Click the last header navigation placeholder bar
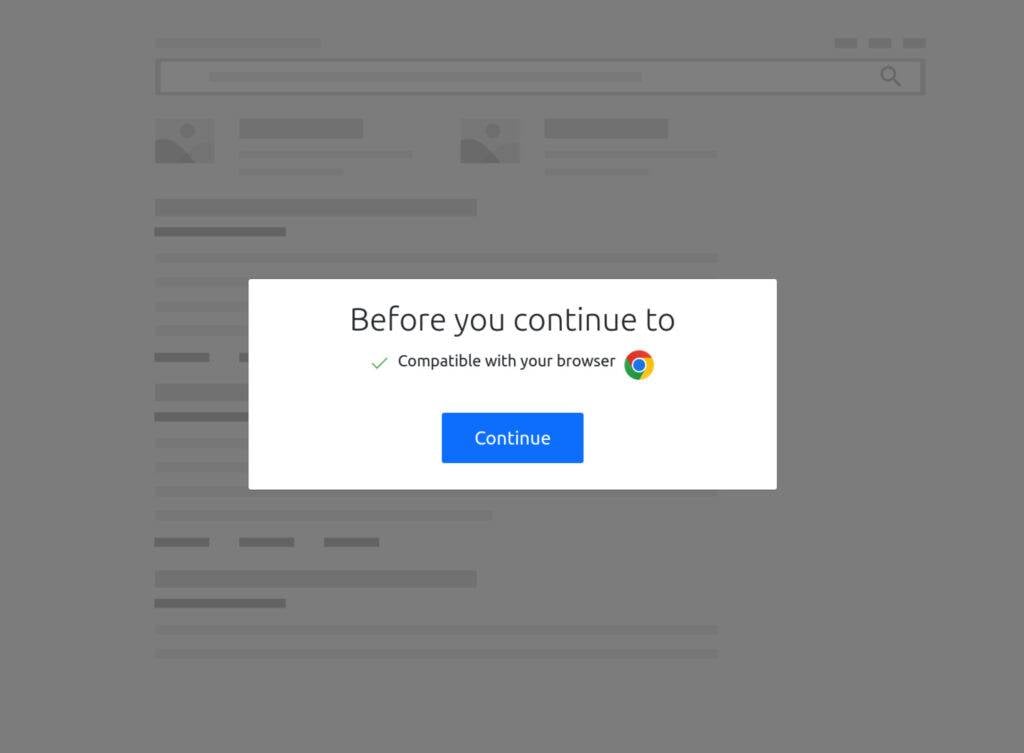Screen dimensions: 1024x753 tap(914, 43)
